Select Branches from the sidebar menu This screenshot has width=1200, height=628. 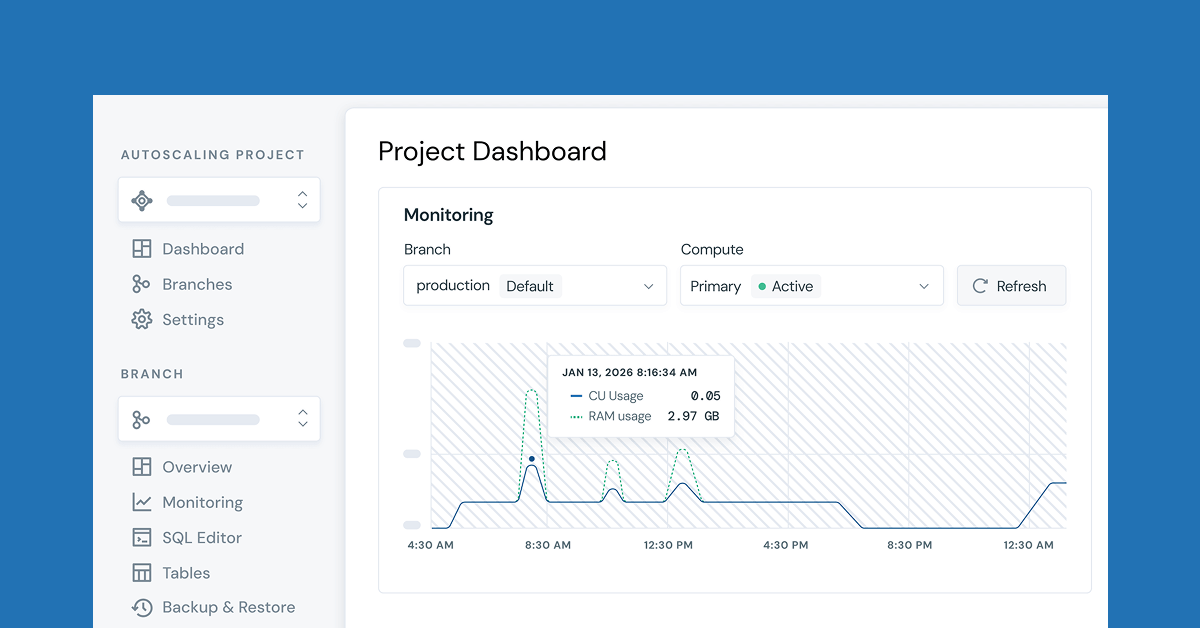click(x=198, y=284)
